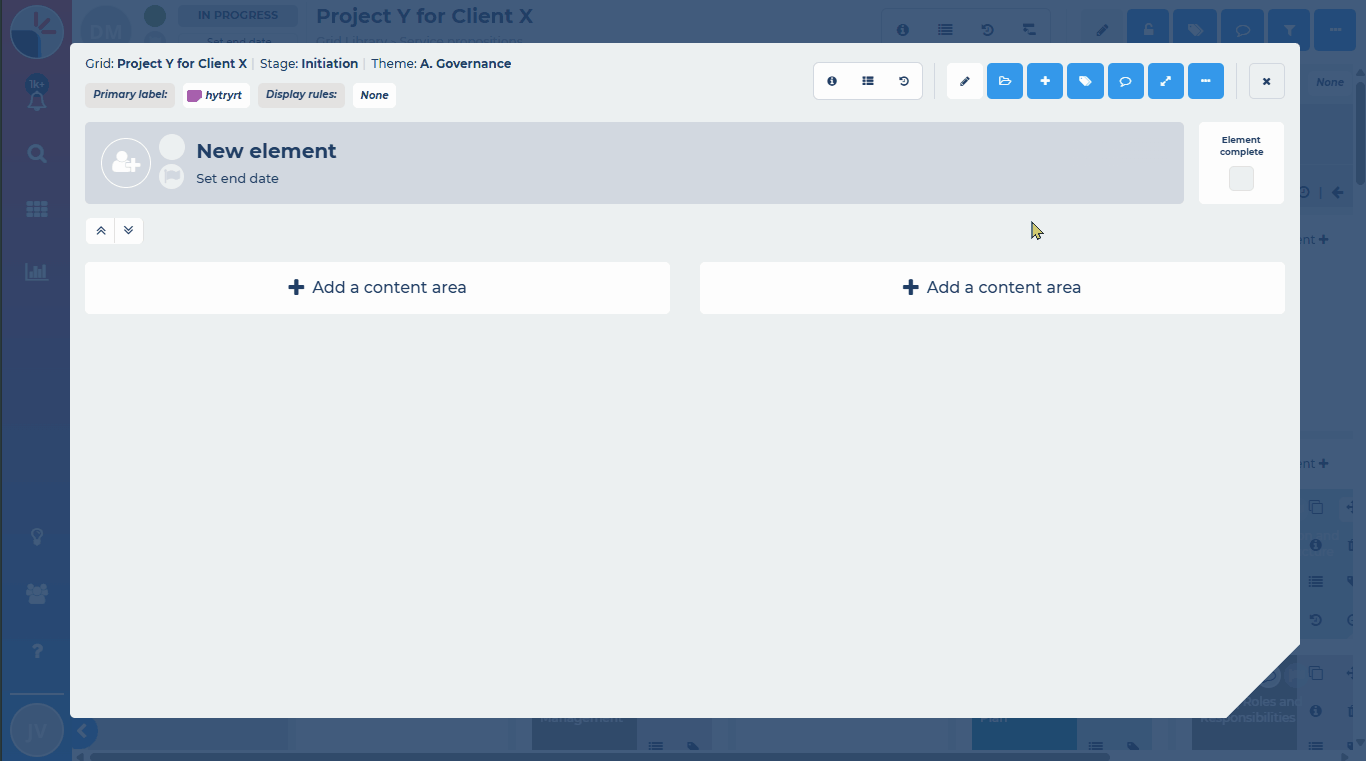Open the ellipsis more options button
The height and width of the screenshot is (761, 1366).
[1206, 81]
